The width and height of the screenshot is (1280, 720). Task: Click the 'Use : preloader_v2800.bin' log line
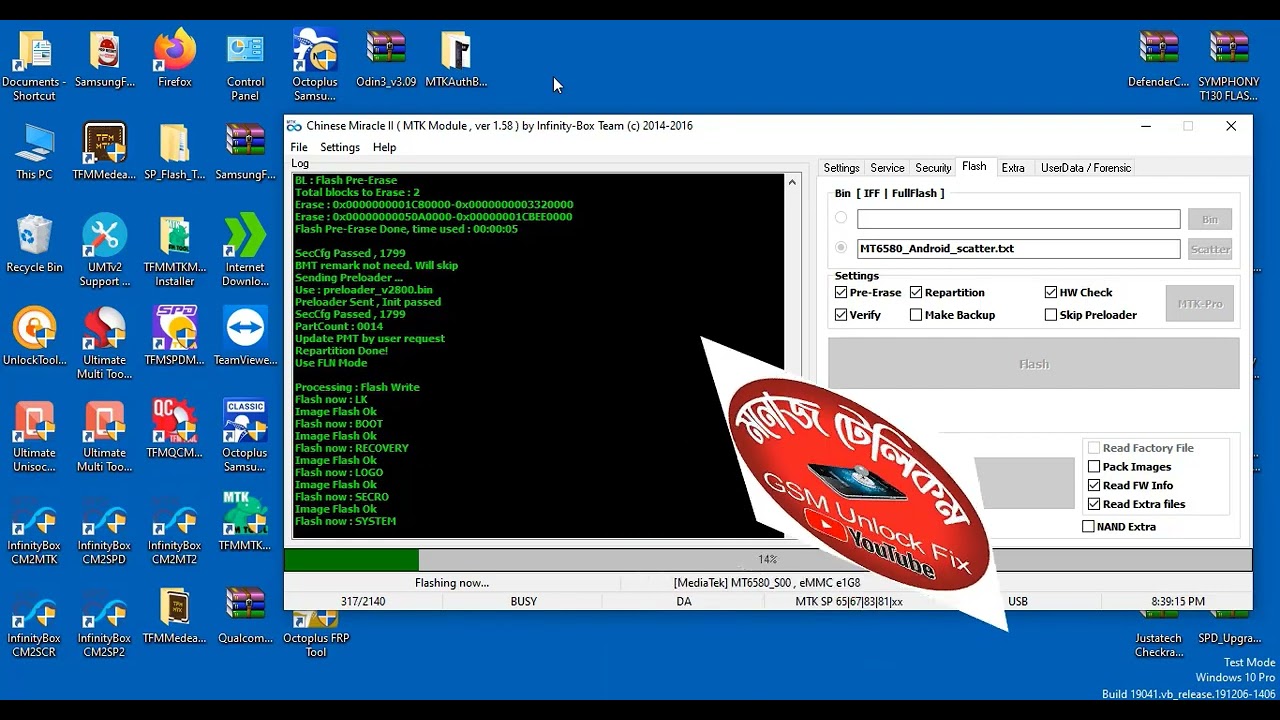tap(364, 290)
